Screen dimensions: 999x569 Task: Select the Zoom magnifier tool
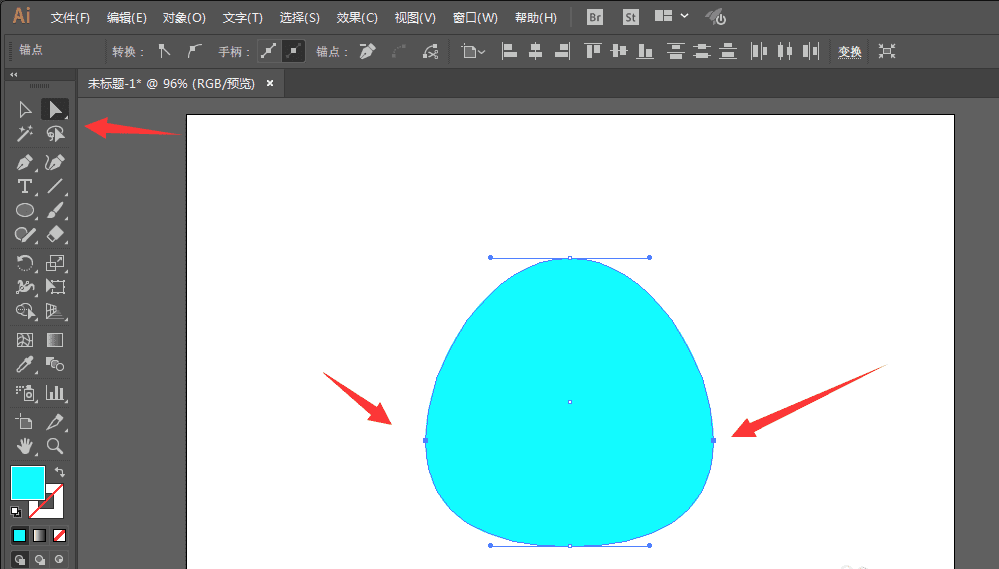pyautogui.click(x=55, y=446)
